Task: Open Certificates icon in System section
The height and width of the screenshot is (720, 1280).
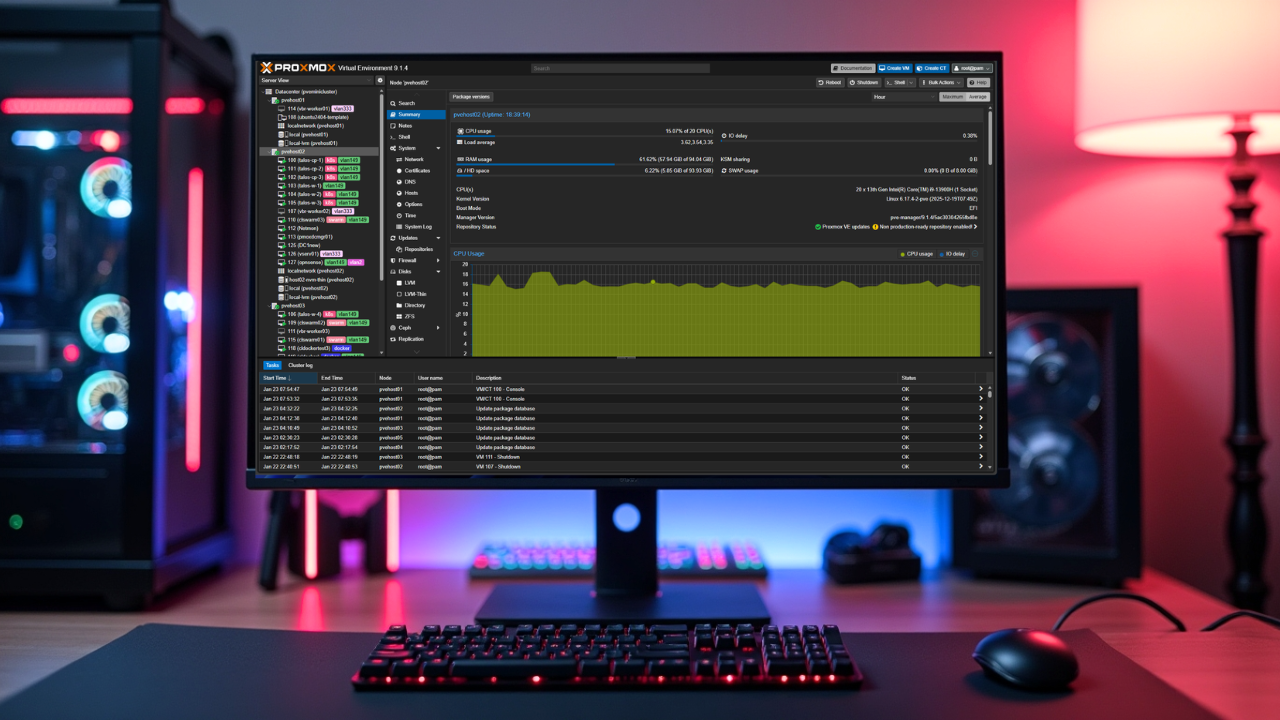Action: (x=400, y=171)
